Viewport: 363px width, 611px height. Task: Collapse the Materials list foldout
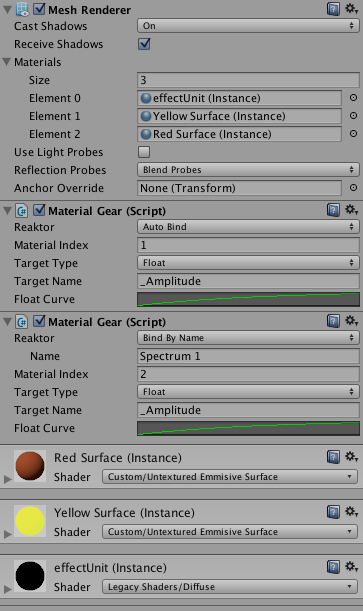pos(7,62)
